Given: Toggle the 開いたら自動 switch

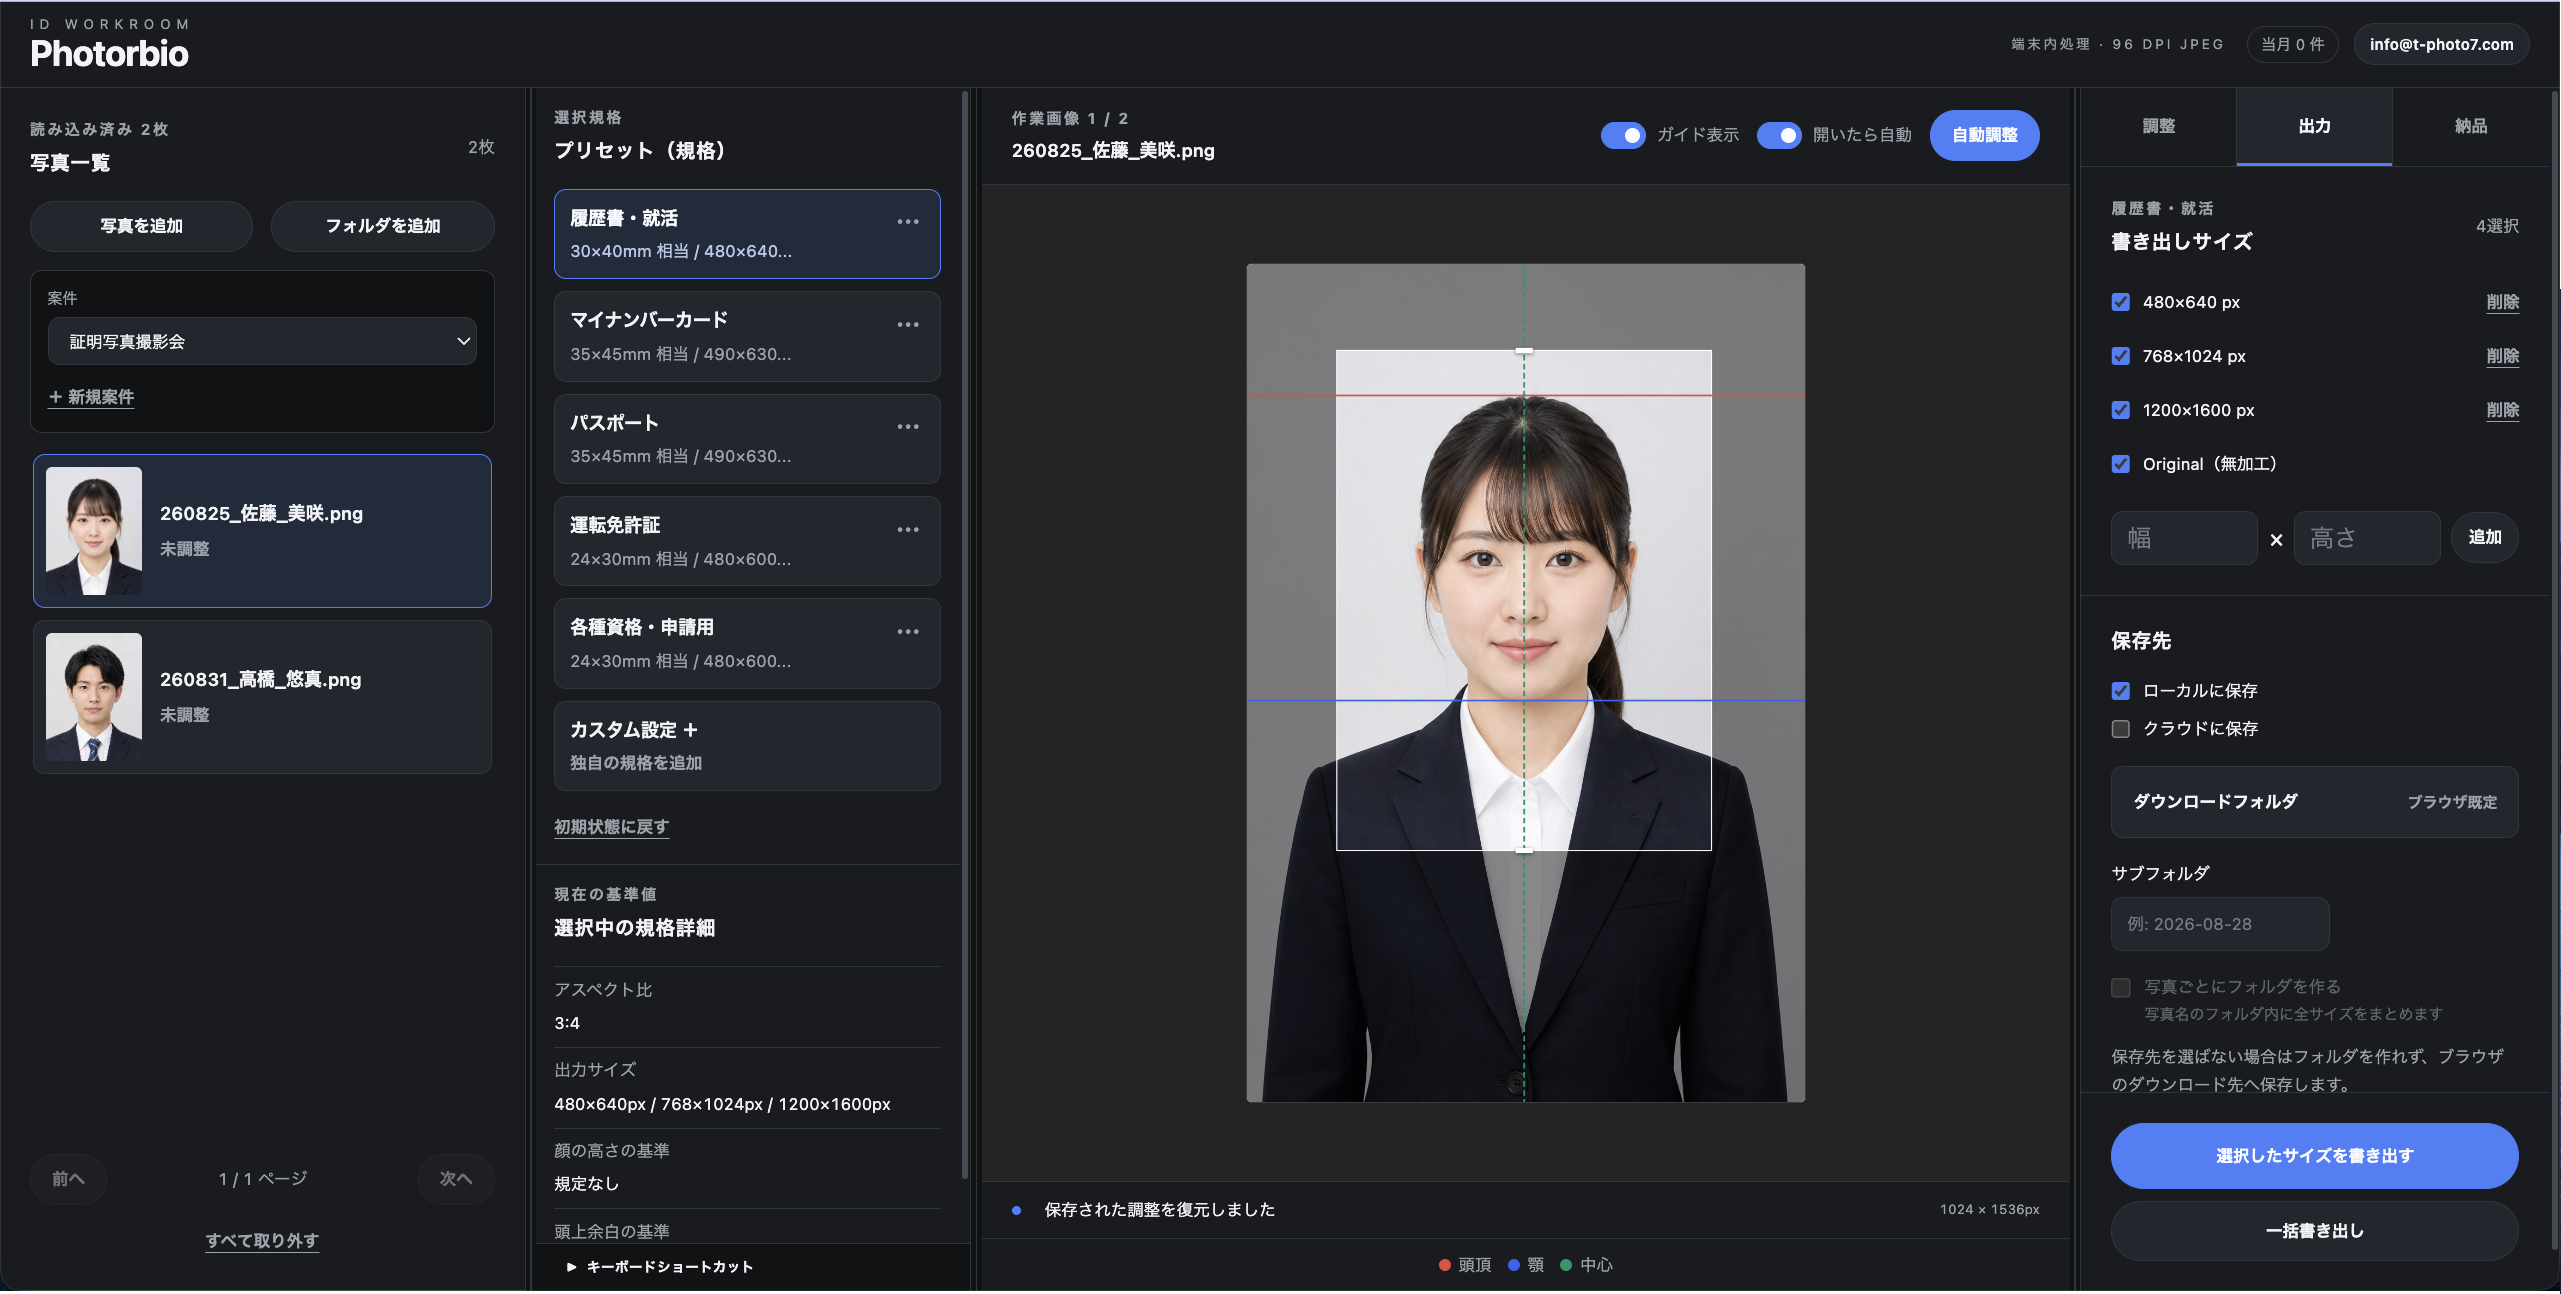Looking at the screenshot, I should [1779, 135].
